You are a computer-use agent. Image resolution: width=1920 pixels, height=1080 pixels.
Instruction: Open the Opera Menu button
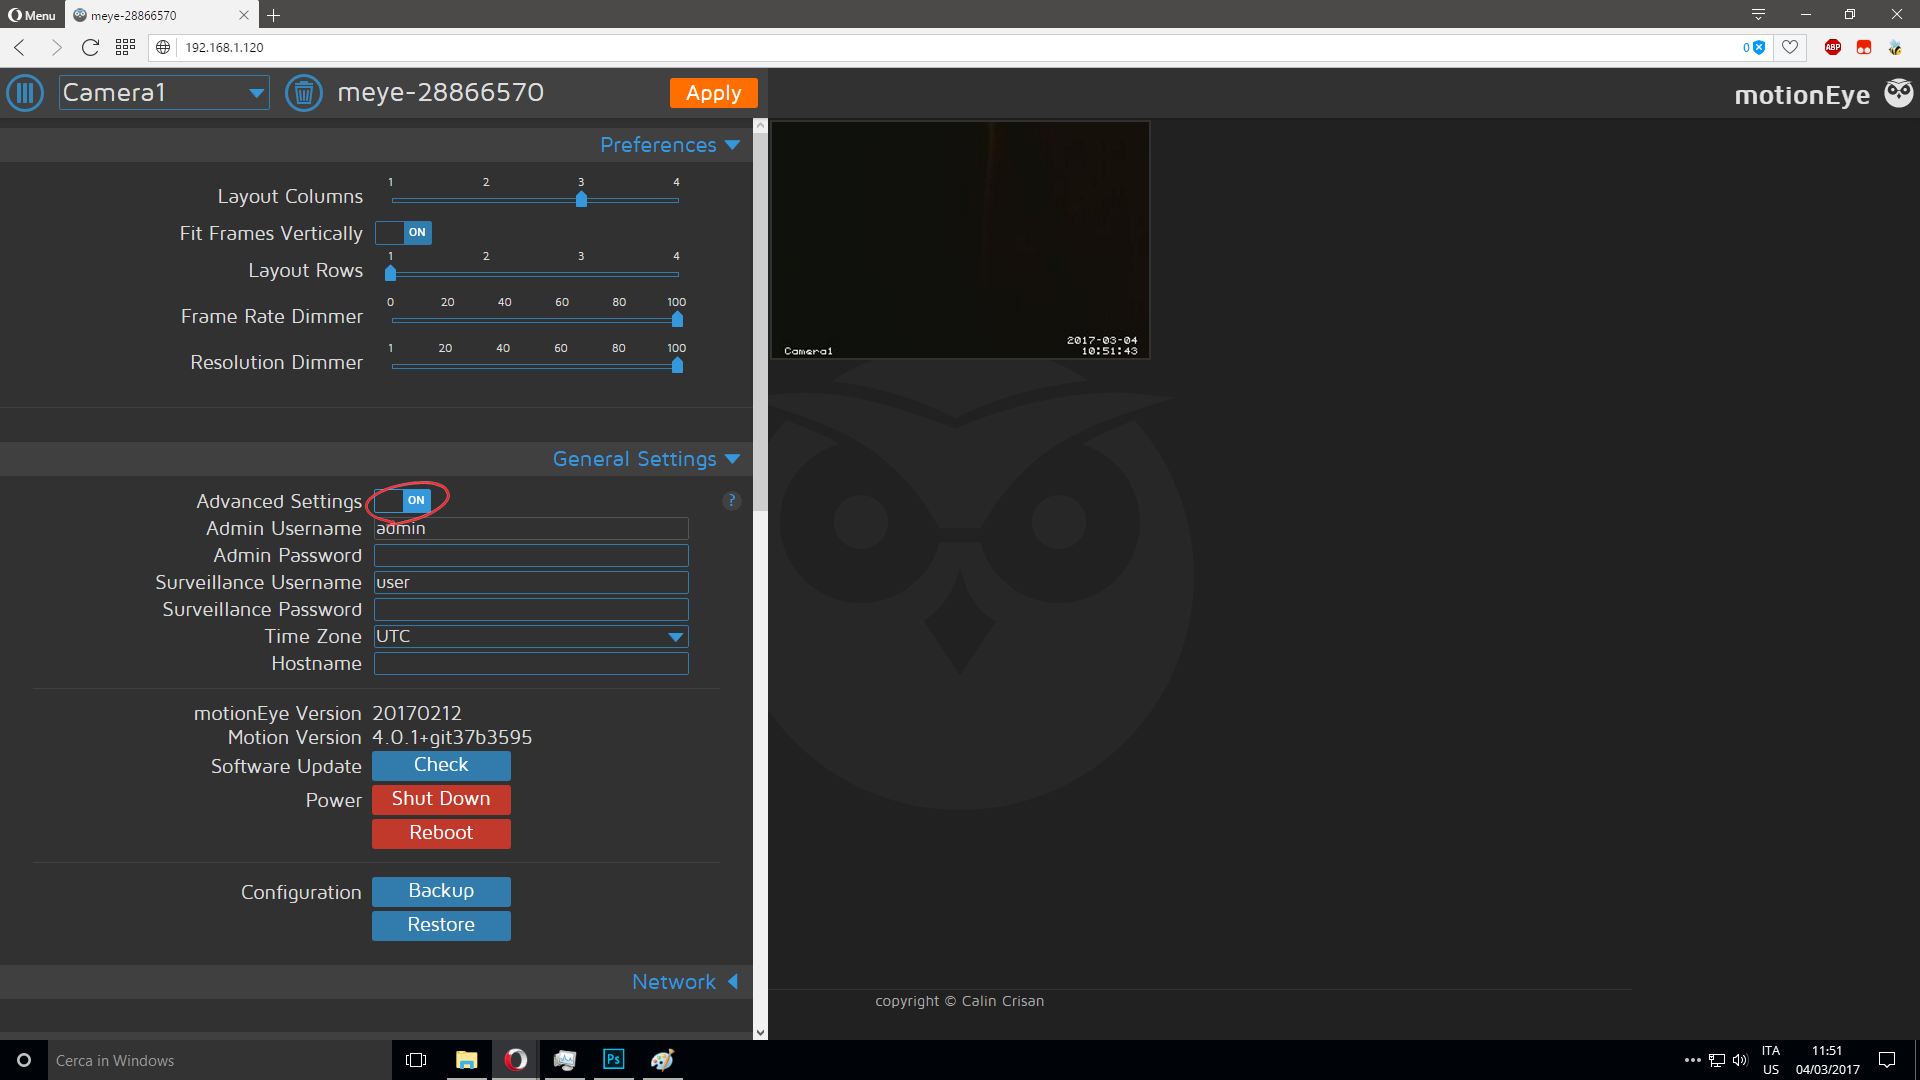click(x=31, y=15)
